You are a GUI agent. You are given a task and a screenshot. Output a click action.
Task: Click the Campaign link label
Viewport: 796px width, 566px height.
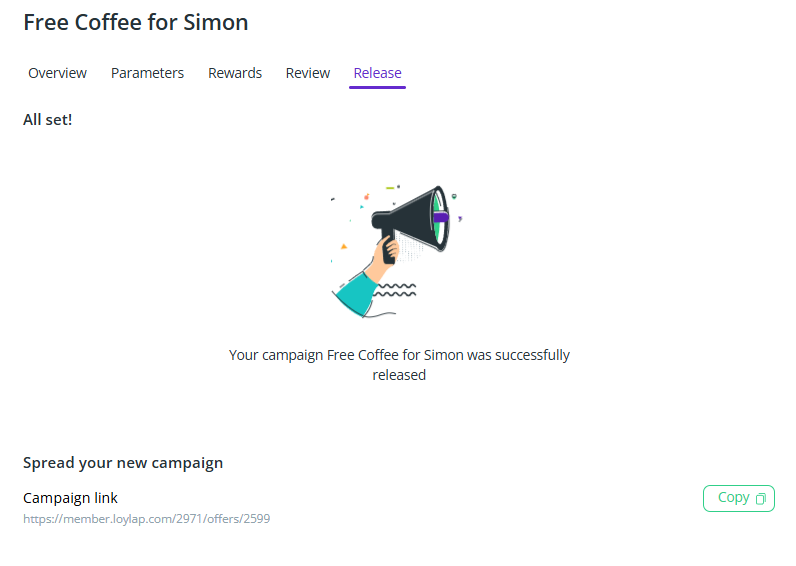click(x=71, y=498)
